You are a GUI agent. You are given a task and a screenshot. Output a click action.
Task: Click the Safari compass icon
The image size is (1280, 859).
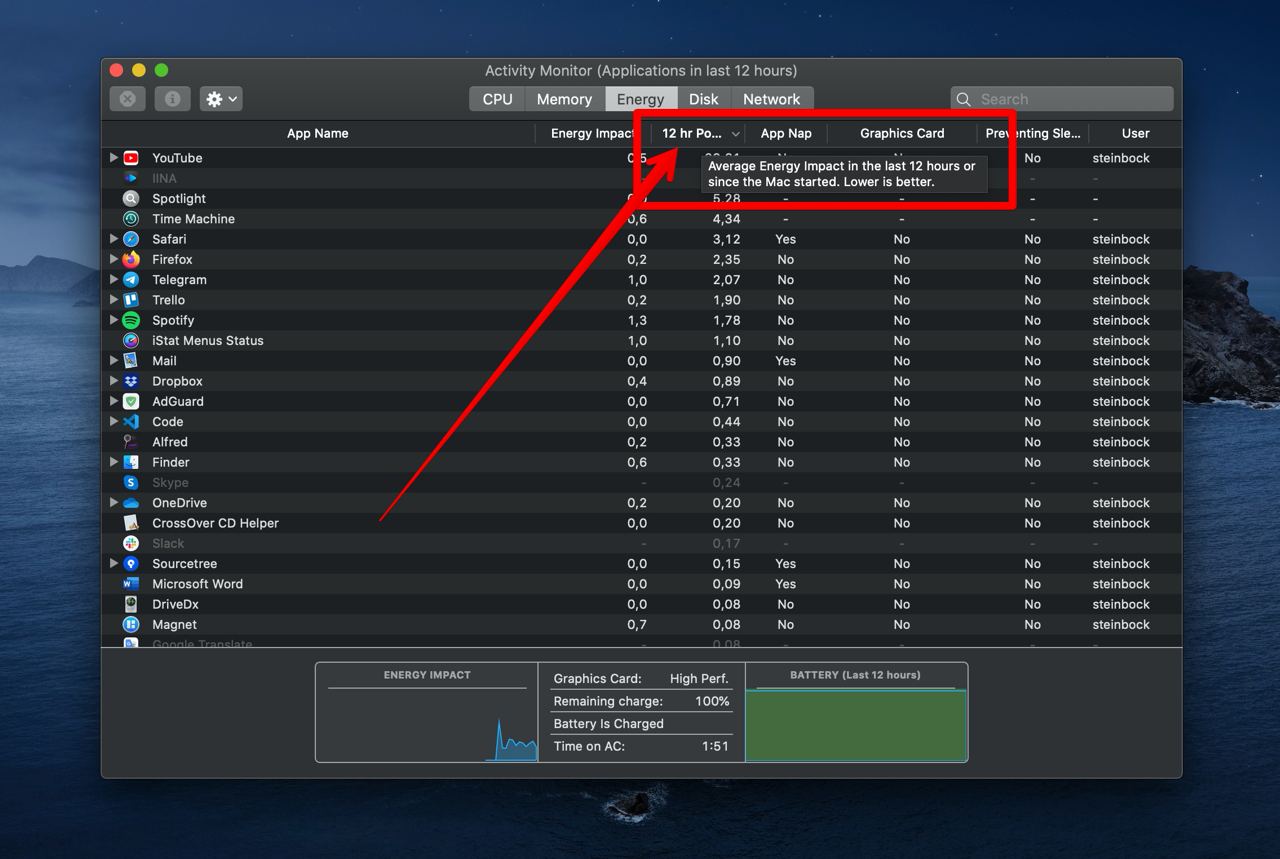pyautogui.click(x=131, y=239)
